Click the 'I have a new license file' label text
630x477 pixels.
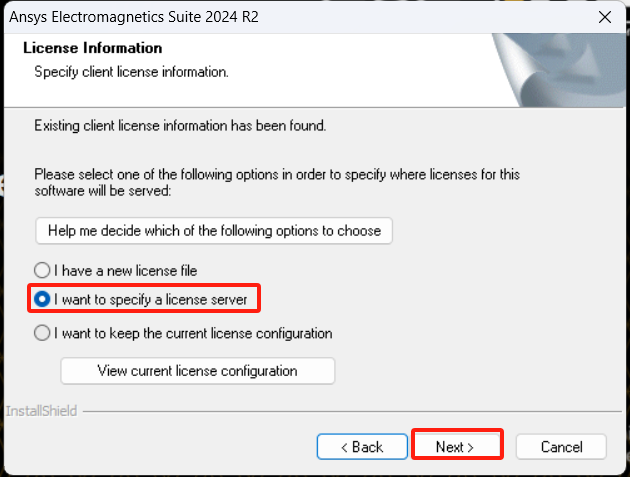pyautogui.click(x=126, y=271)
